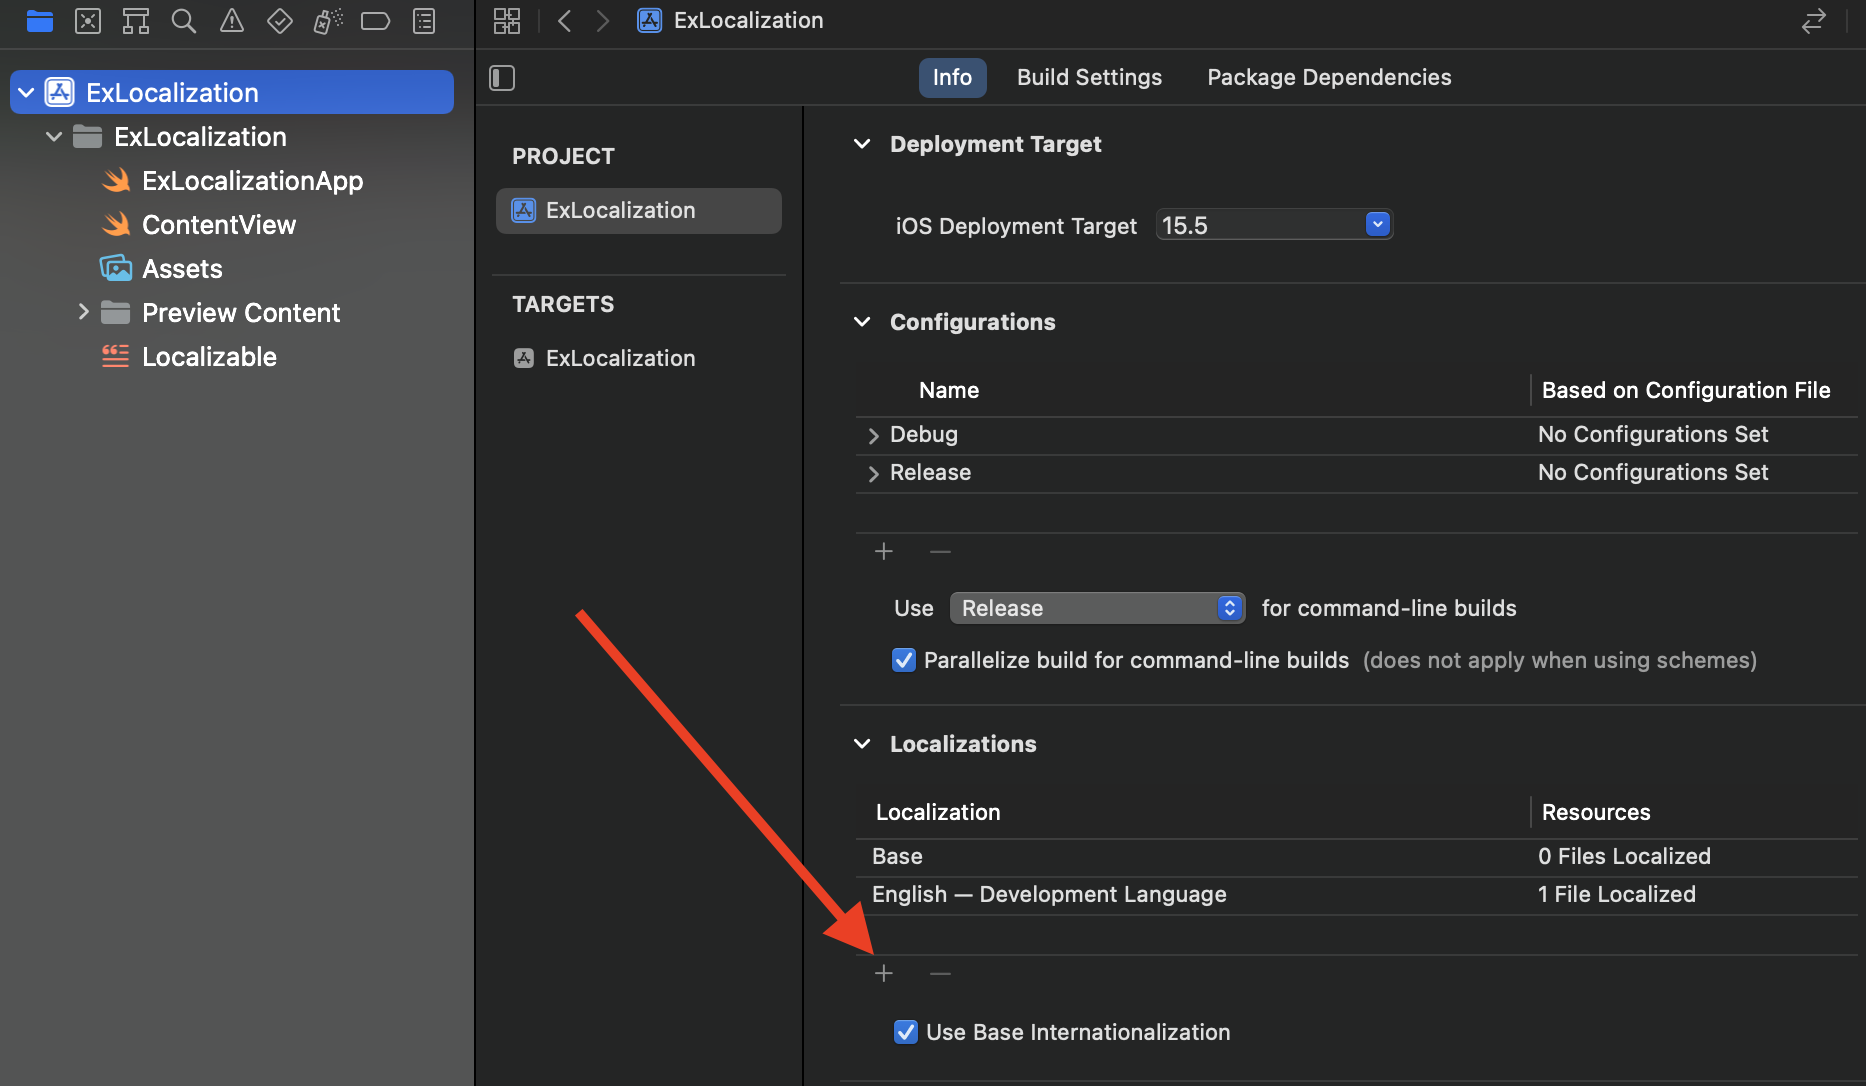Screen dimensions: 1866x1086
Task: Open the Project navigator folder icon
Action: click(40, 21)
